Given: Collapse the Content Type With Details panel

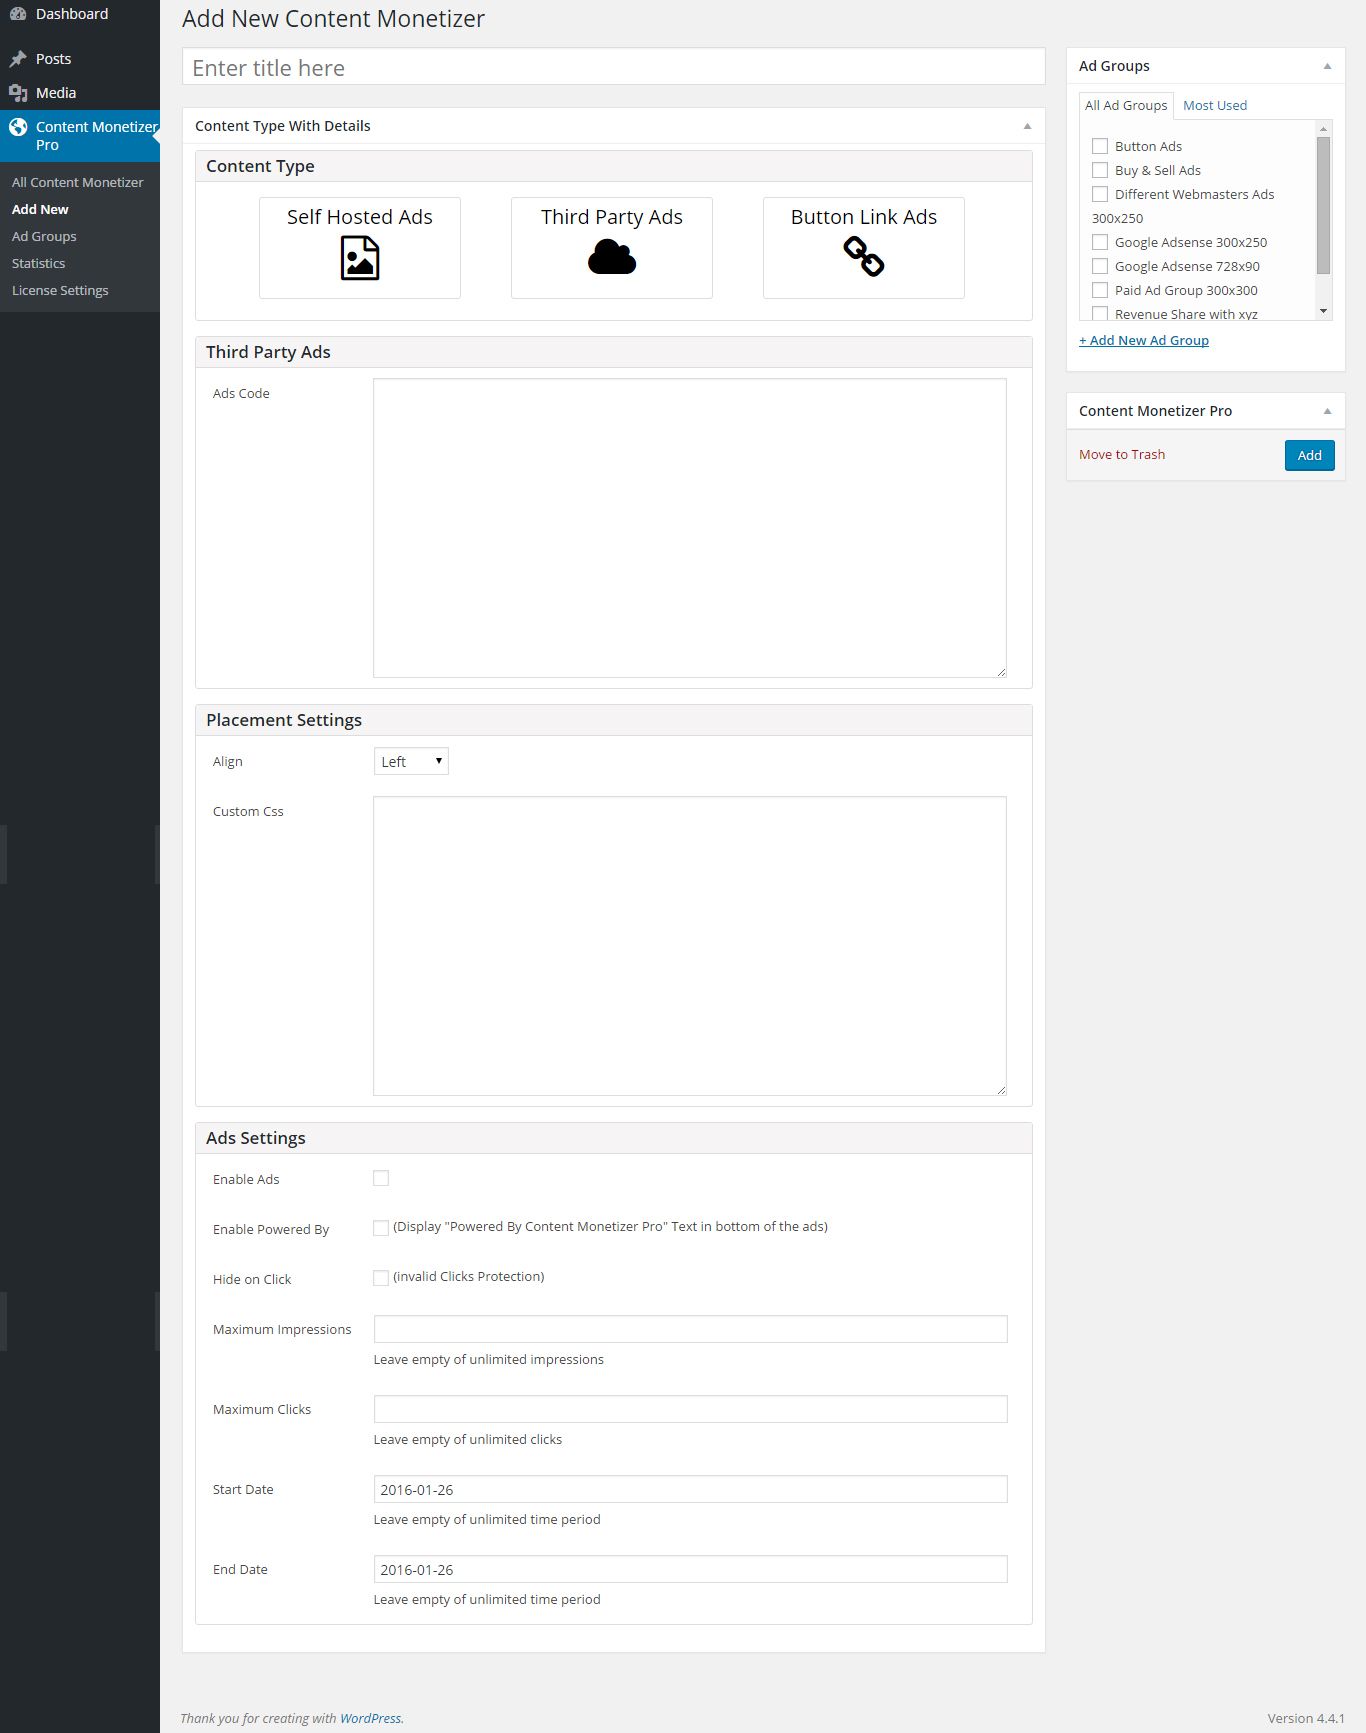Looking at the screenshot, I should [x=1027, y=126].
